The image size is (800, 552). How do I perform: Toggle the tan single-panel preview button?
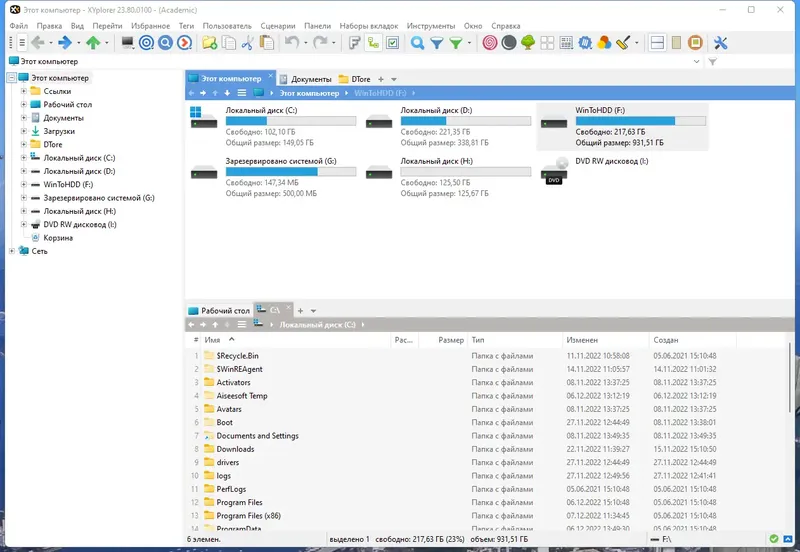pyautogui.click(x=676, y=43)
